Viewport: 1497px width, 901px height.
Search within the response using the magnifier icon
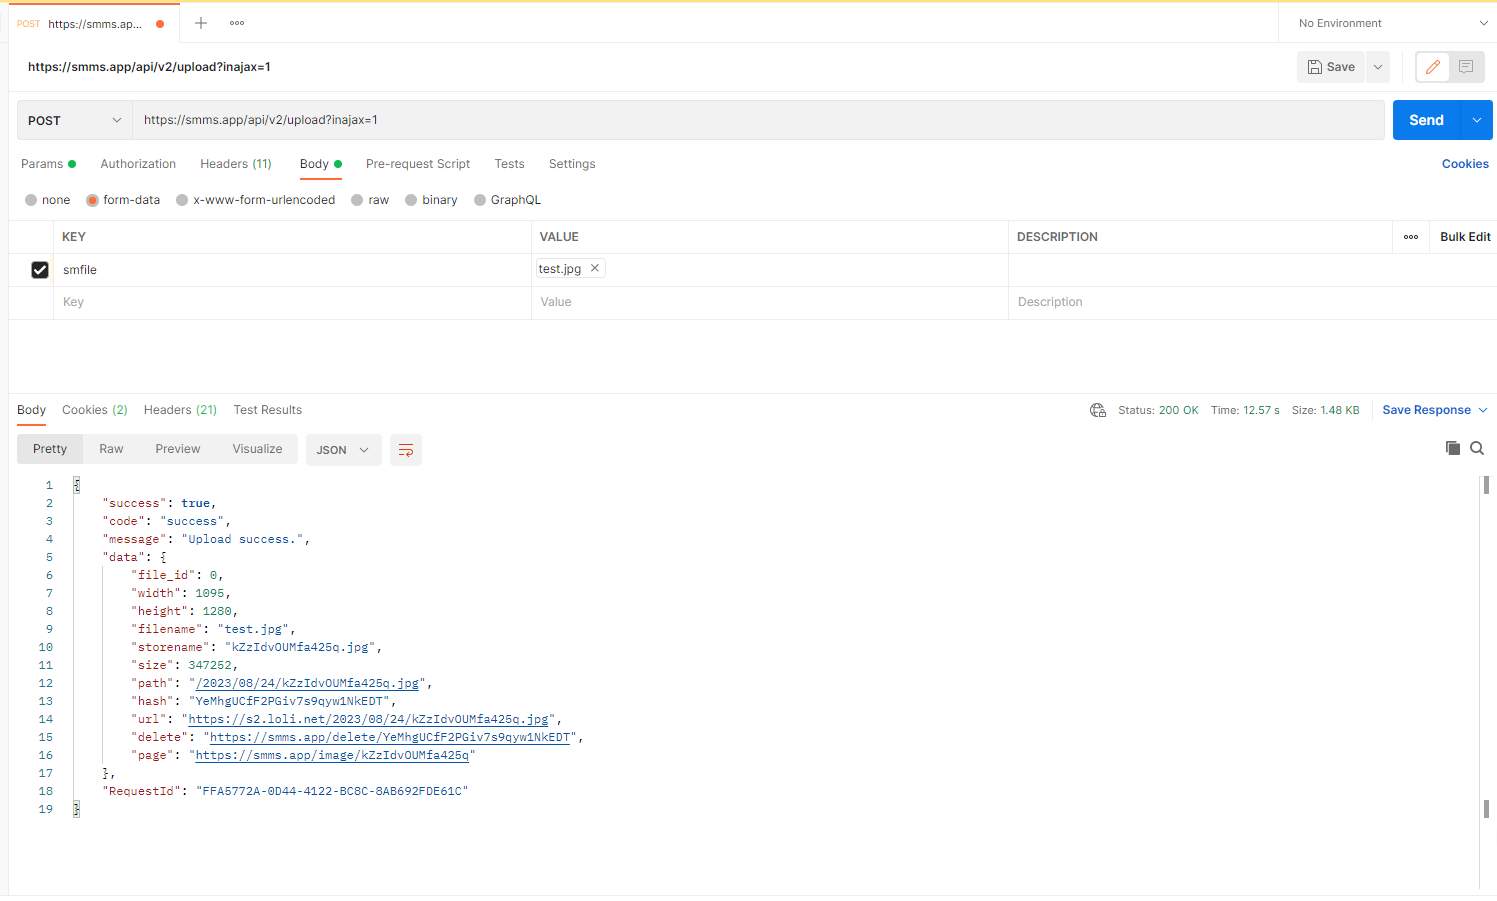click(x=1477, y=448)
